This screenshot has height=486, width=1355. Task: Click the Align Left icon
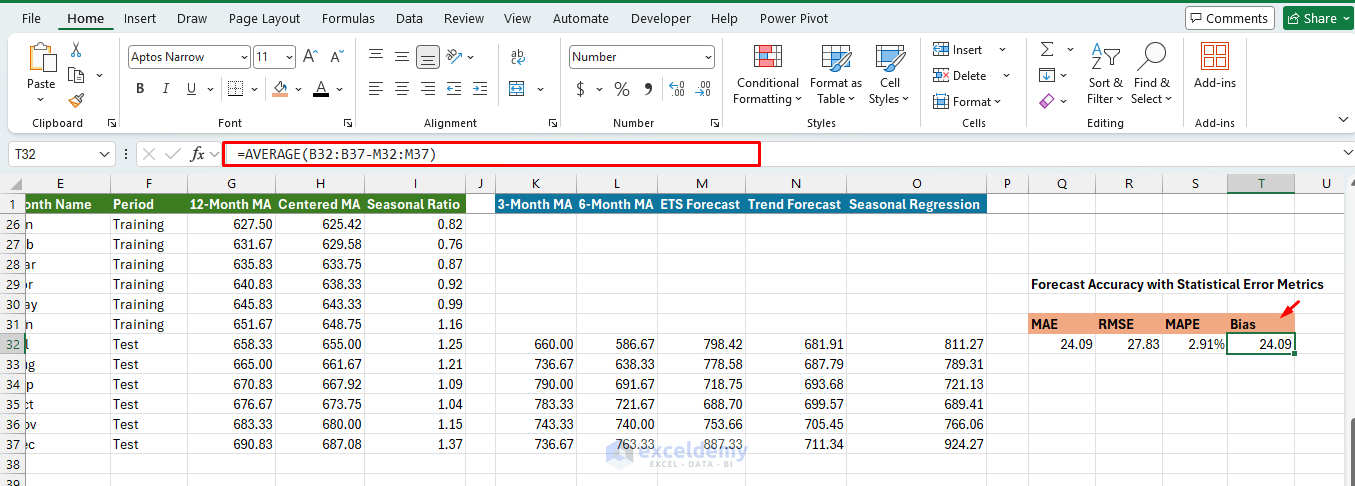click(x=376, y=89)
